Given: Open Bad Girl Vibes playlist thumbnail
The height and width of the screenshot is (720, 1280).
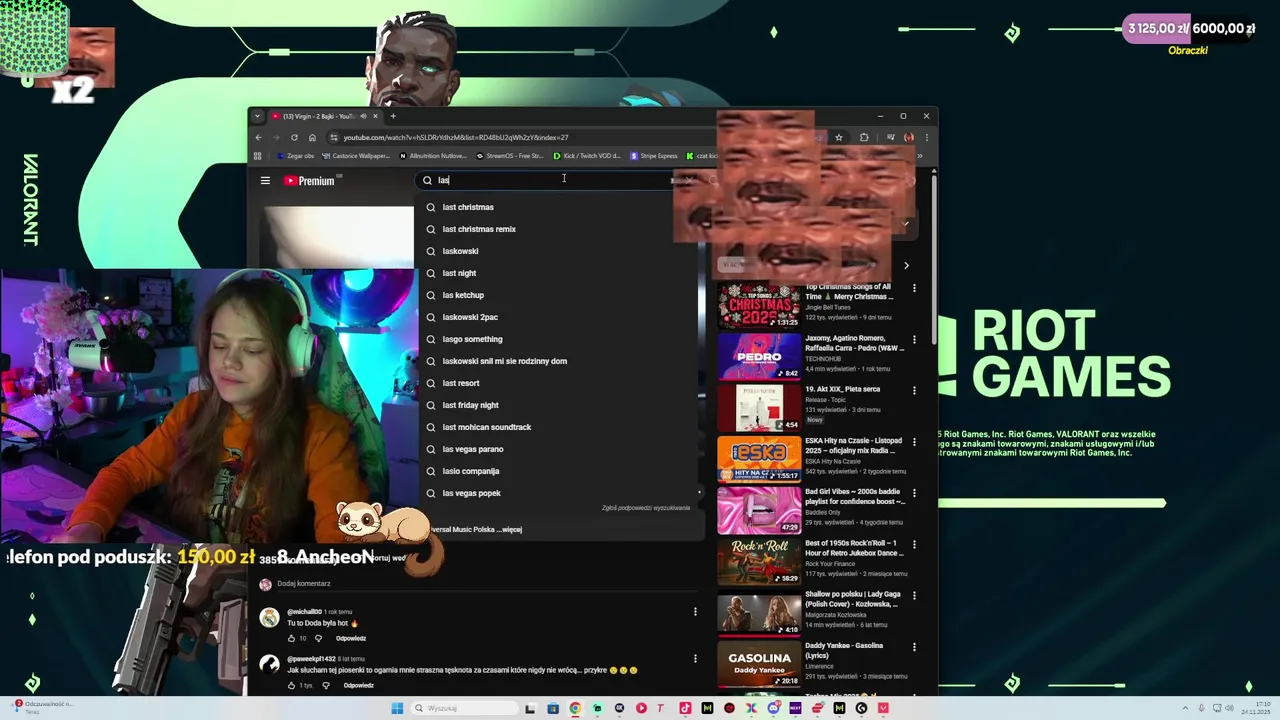Looking at the screenshot, I should tap(759, 509).
